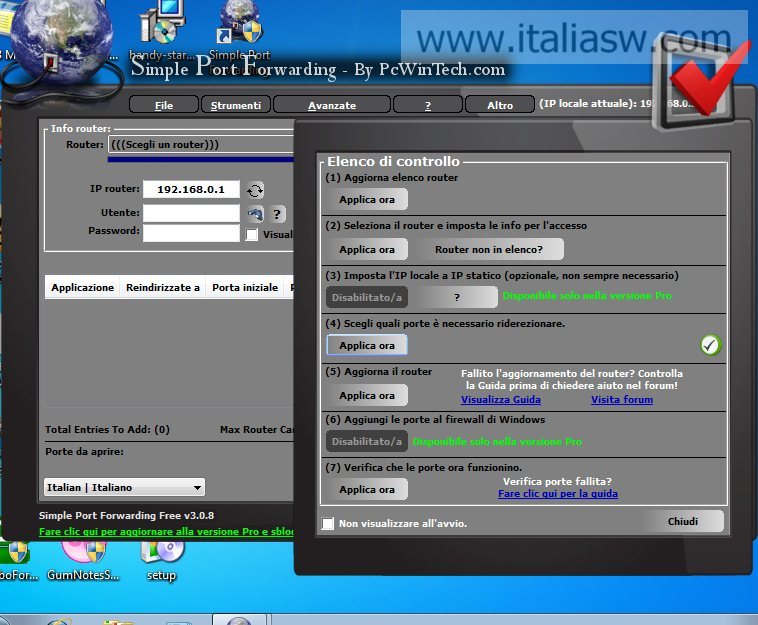Screen dimensions: 758x625
Task: Expand the Router selection combo box
Action: 201,145
